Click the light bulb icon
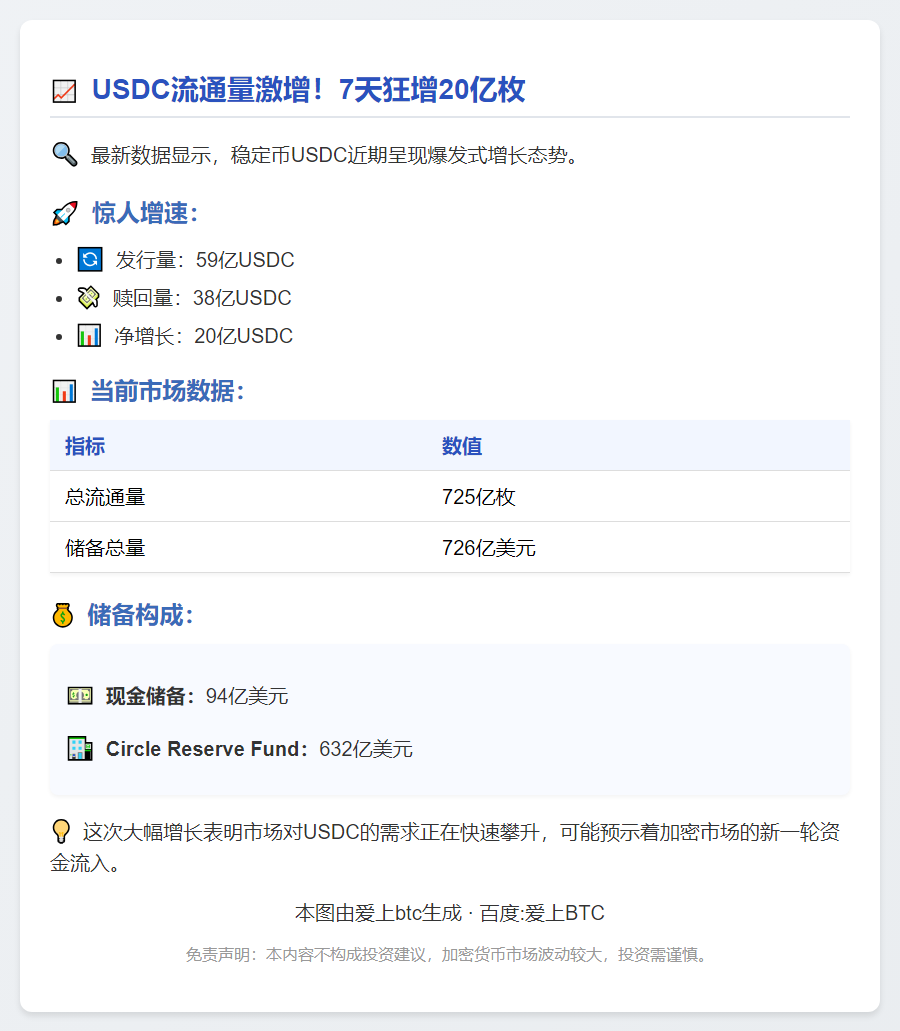900x1031 pixels. pos(61,832)
